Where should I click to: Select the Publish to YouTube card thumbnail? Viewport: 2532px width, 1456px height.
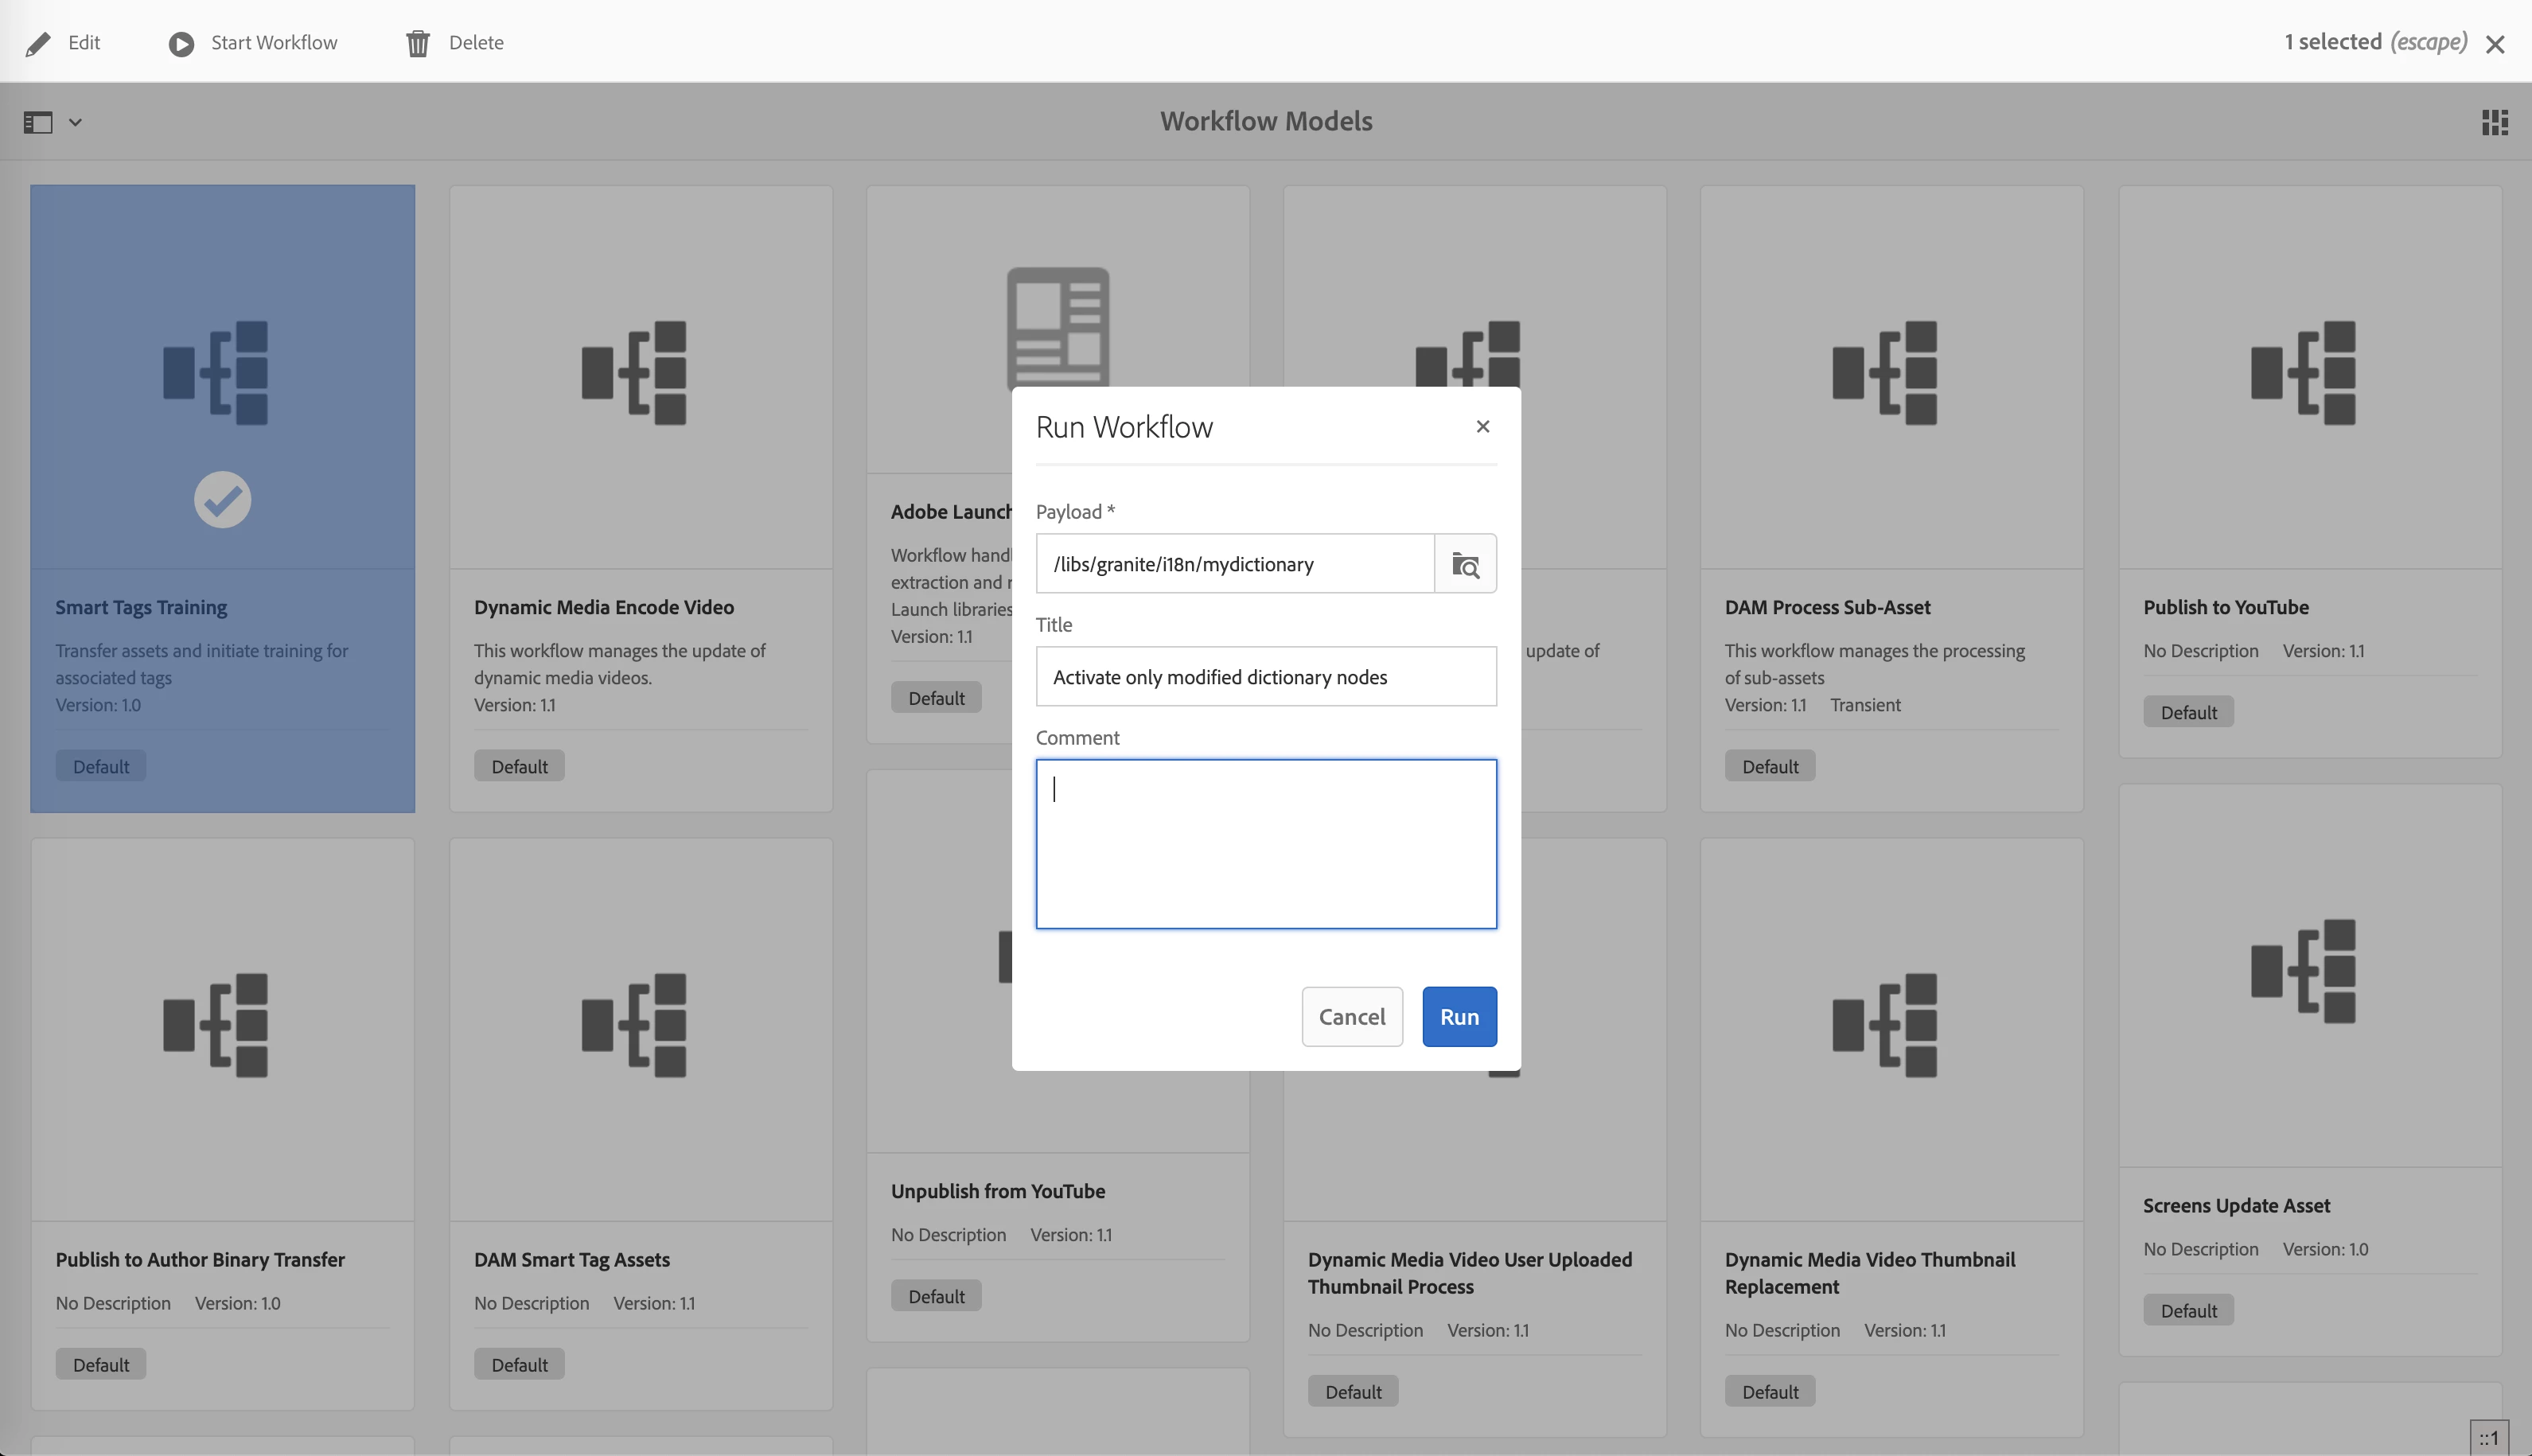tap(2302, 373)
